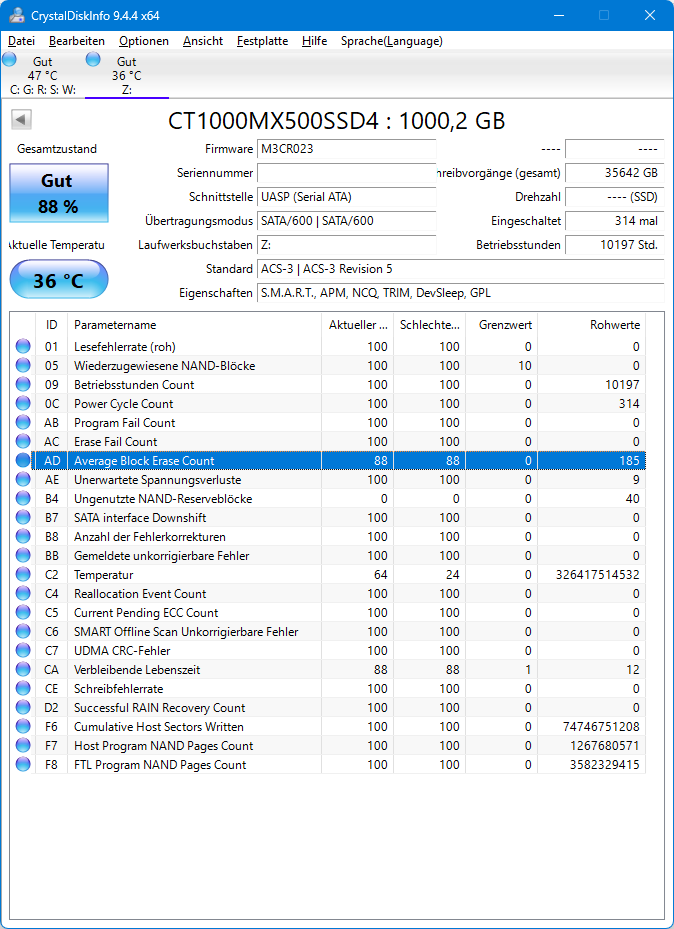
Task: Click status orb of Average Block Erase Count row
Action: (x=23, y=460)
